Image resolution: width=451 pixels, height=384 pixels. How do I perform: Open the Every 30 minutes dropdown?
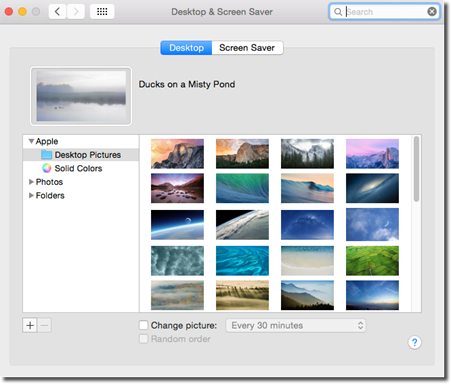[x=296, y=325]
